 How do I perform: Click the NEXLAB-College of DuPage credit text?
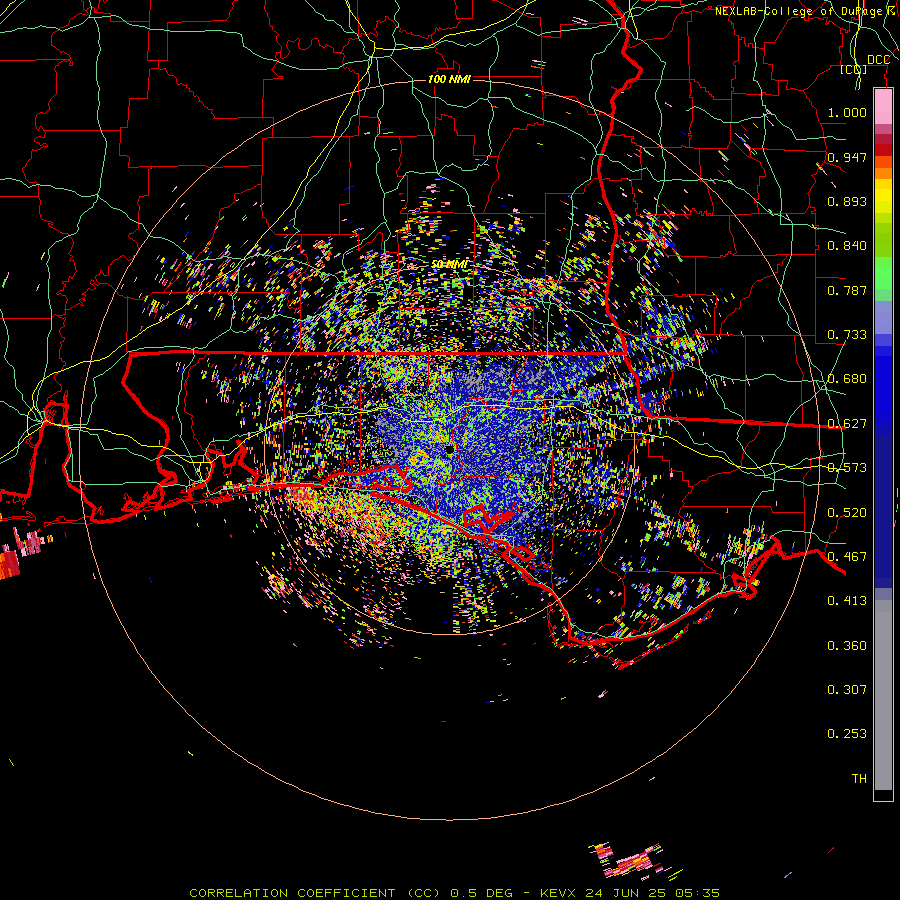[x=805, y=11]
